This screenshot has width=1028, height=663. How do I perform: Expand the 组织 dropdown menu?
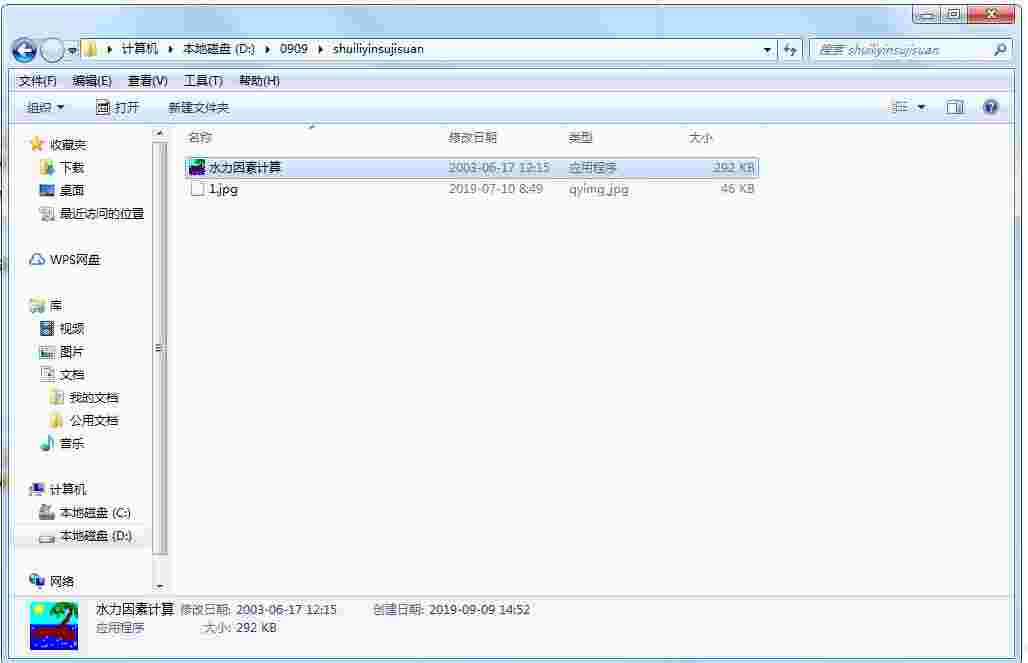coord(46,107)
